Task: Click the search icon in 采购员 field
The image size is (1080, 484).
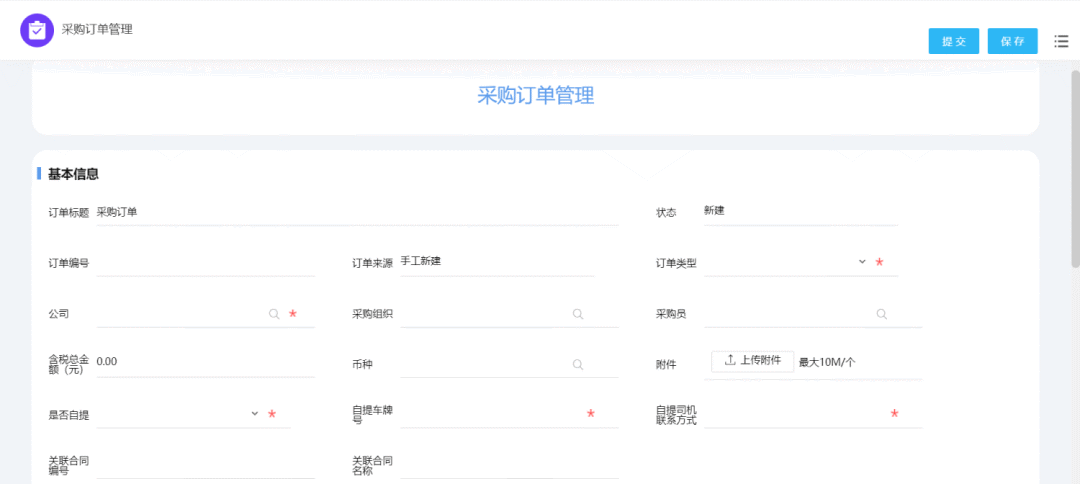Action: [x=882, y=314]
